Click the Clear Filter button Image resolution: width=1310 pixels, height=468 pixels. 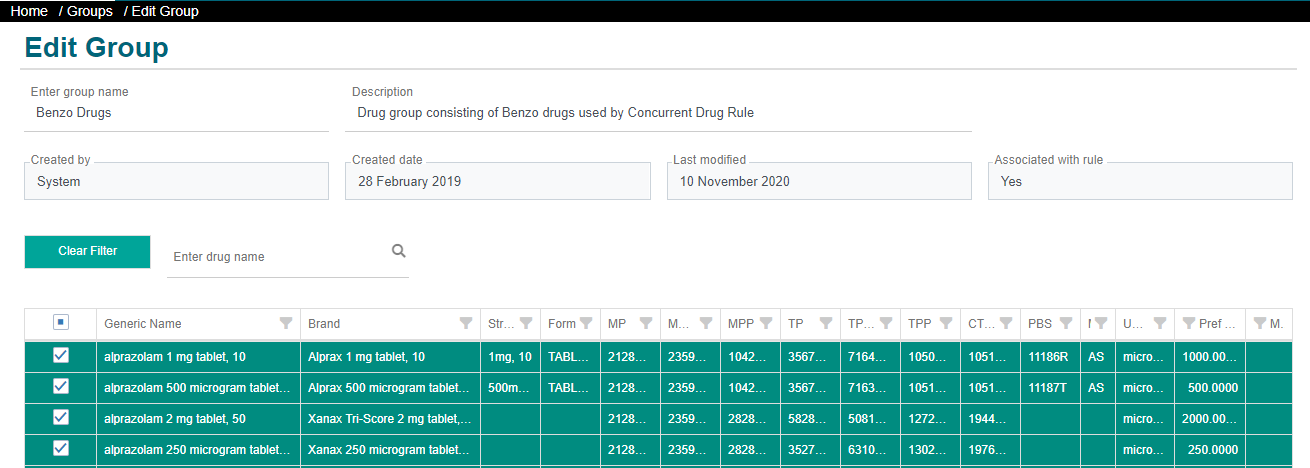[x=88, y=251]
